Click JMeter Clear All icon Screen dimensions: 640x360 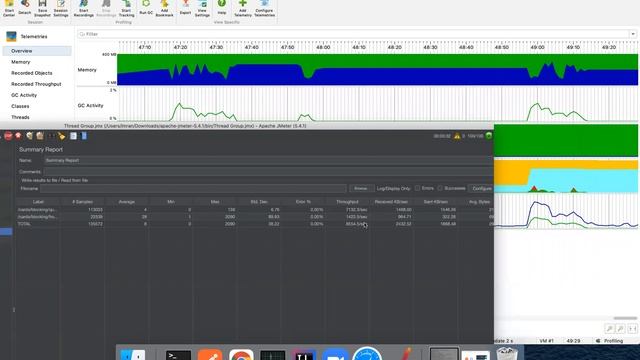pyautogui.click(x=40, y=136)
